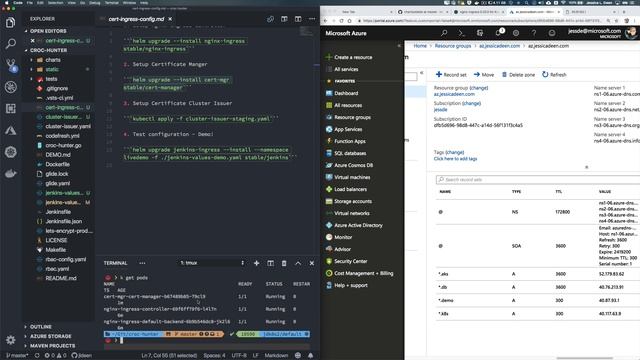This screenshot has width=640, height=360.
Task: Open Azure Cloud Shell icon
Action: [462, 33]
